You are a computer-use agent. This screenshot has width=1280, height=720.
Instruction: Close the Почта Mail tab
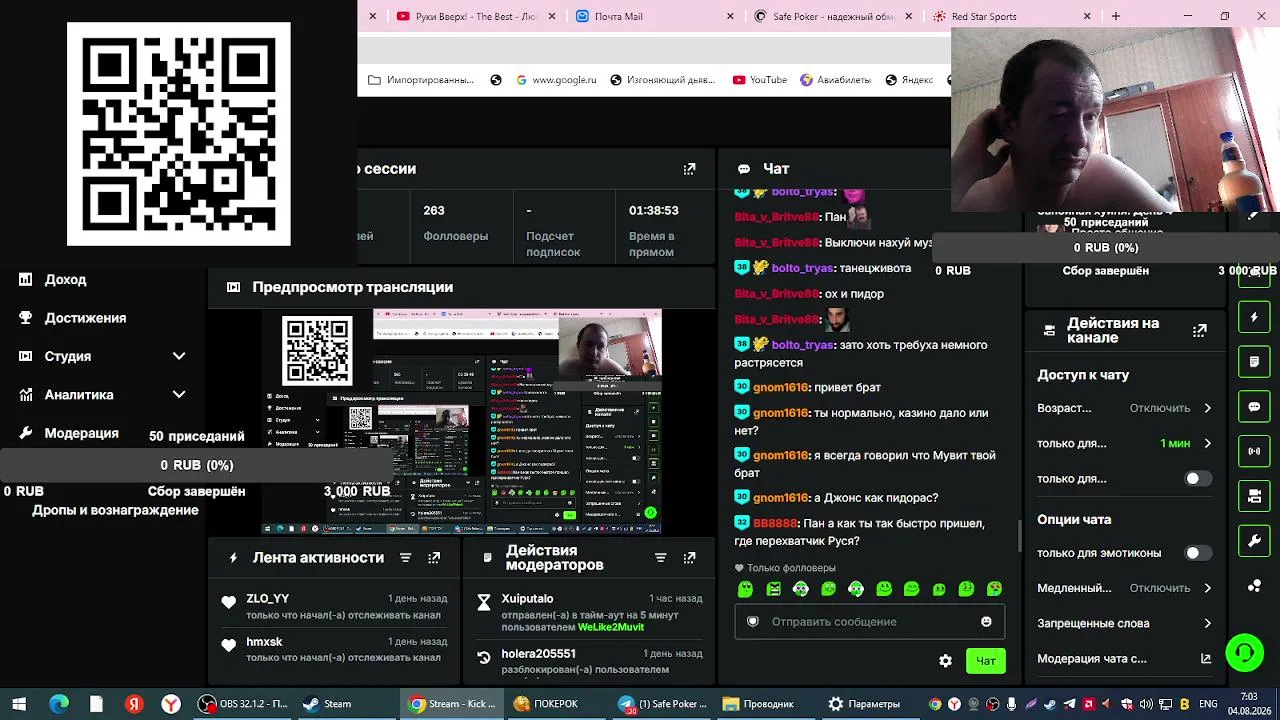coord(730,16)
